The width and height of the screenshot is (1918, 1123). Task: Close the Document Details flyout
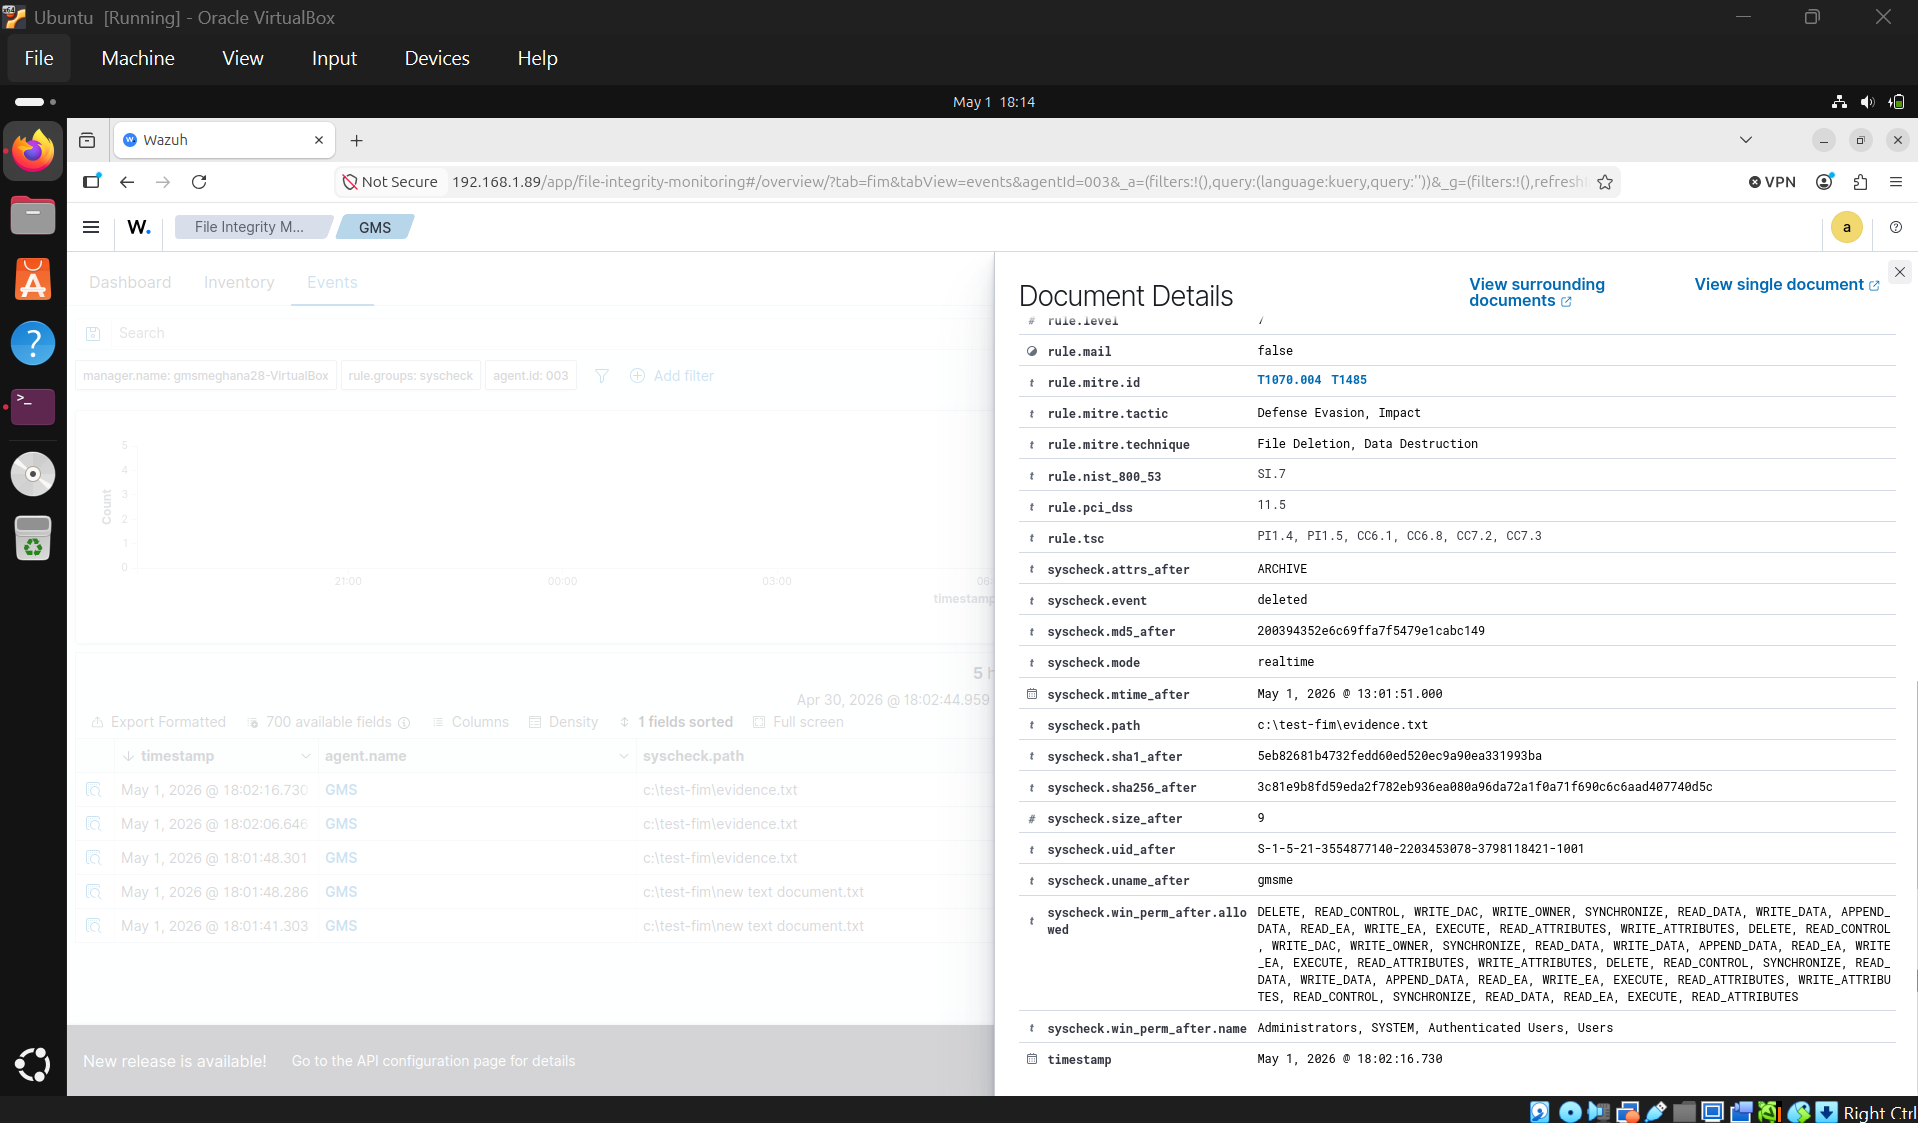click(1899, 272)
